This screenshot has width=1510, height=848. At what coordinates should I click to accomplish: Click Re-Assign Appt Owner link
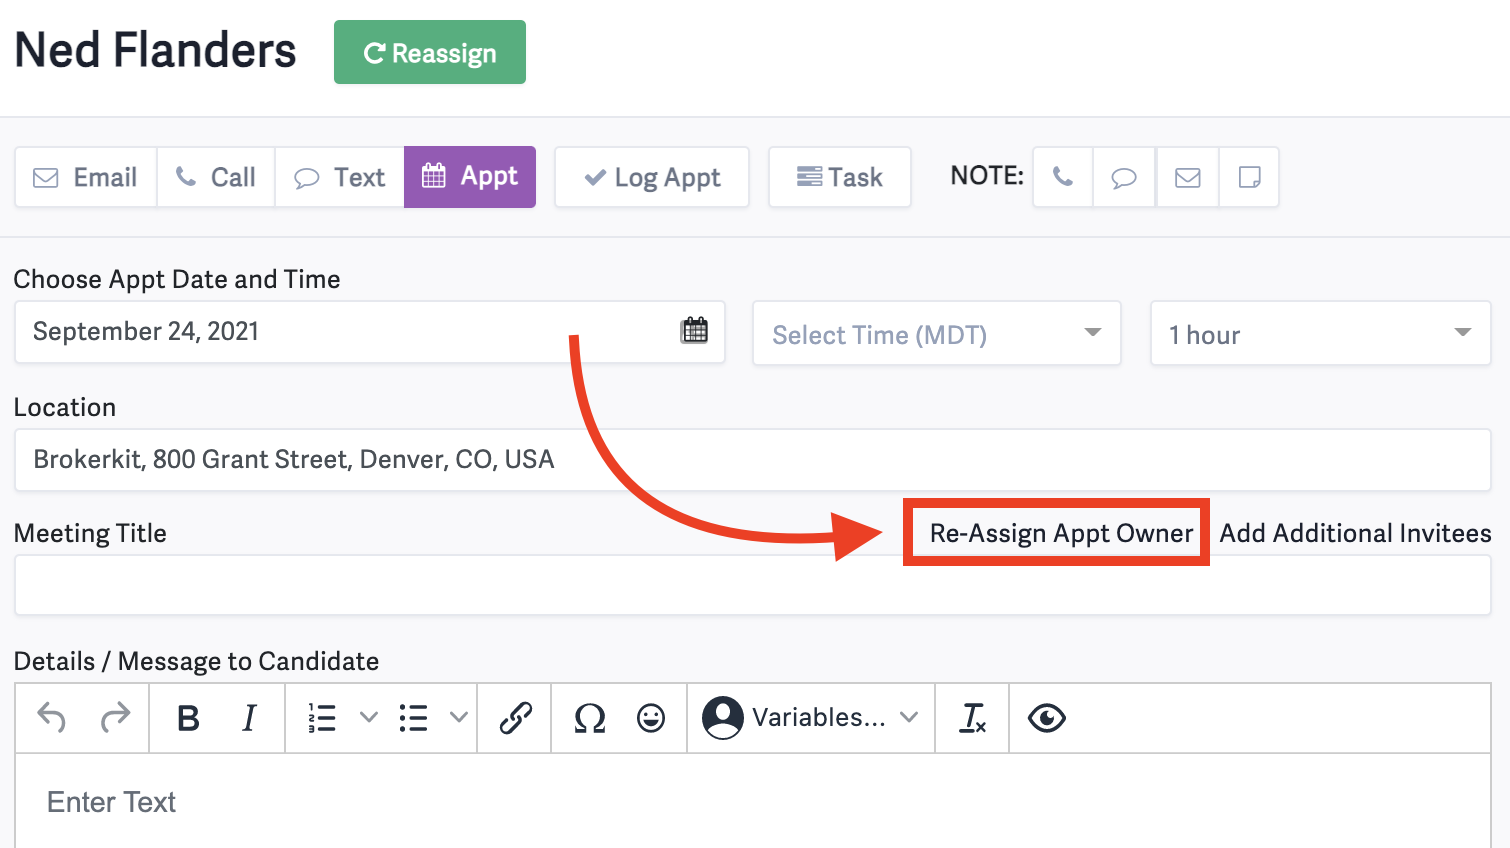point(1061,533)
